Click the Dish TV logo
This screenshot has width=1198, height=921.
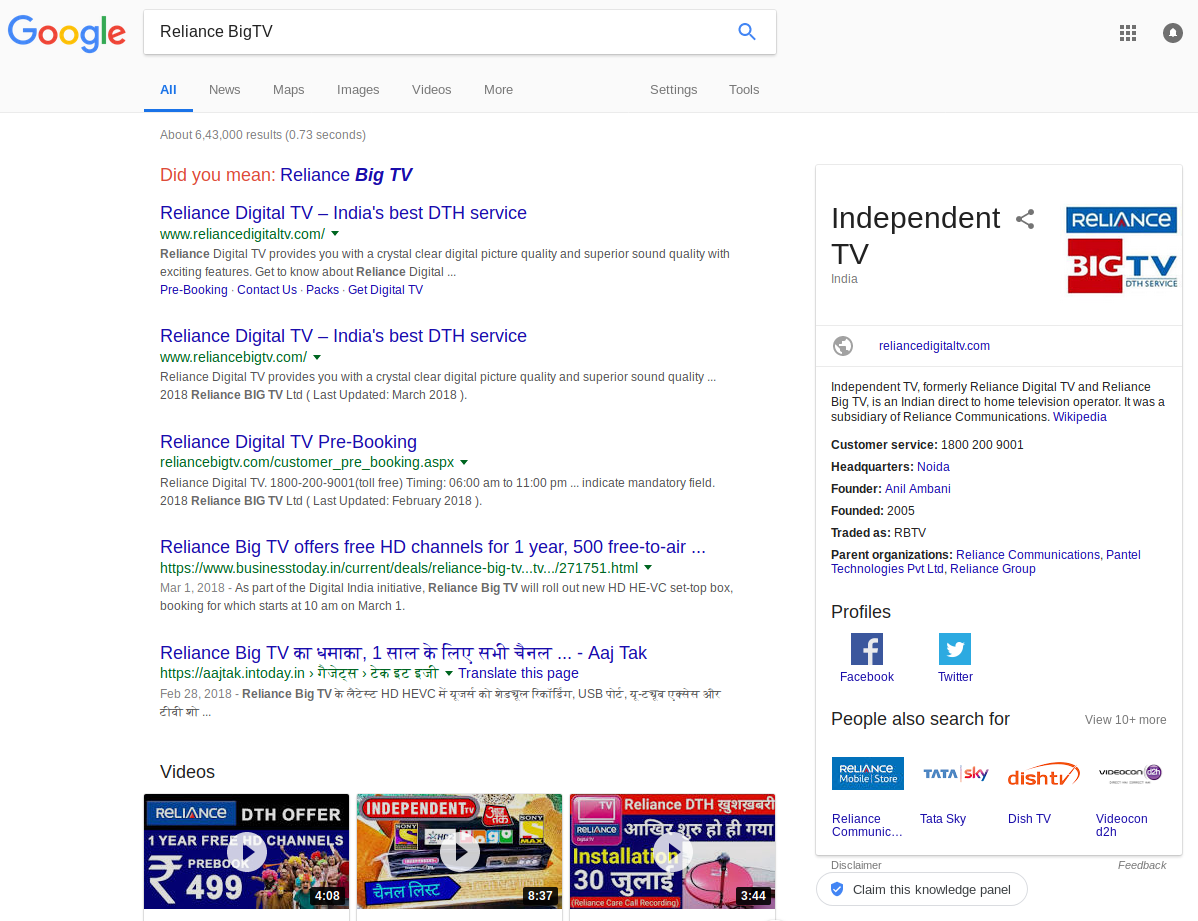[x=1044, y=775]
